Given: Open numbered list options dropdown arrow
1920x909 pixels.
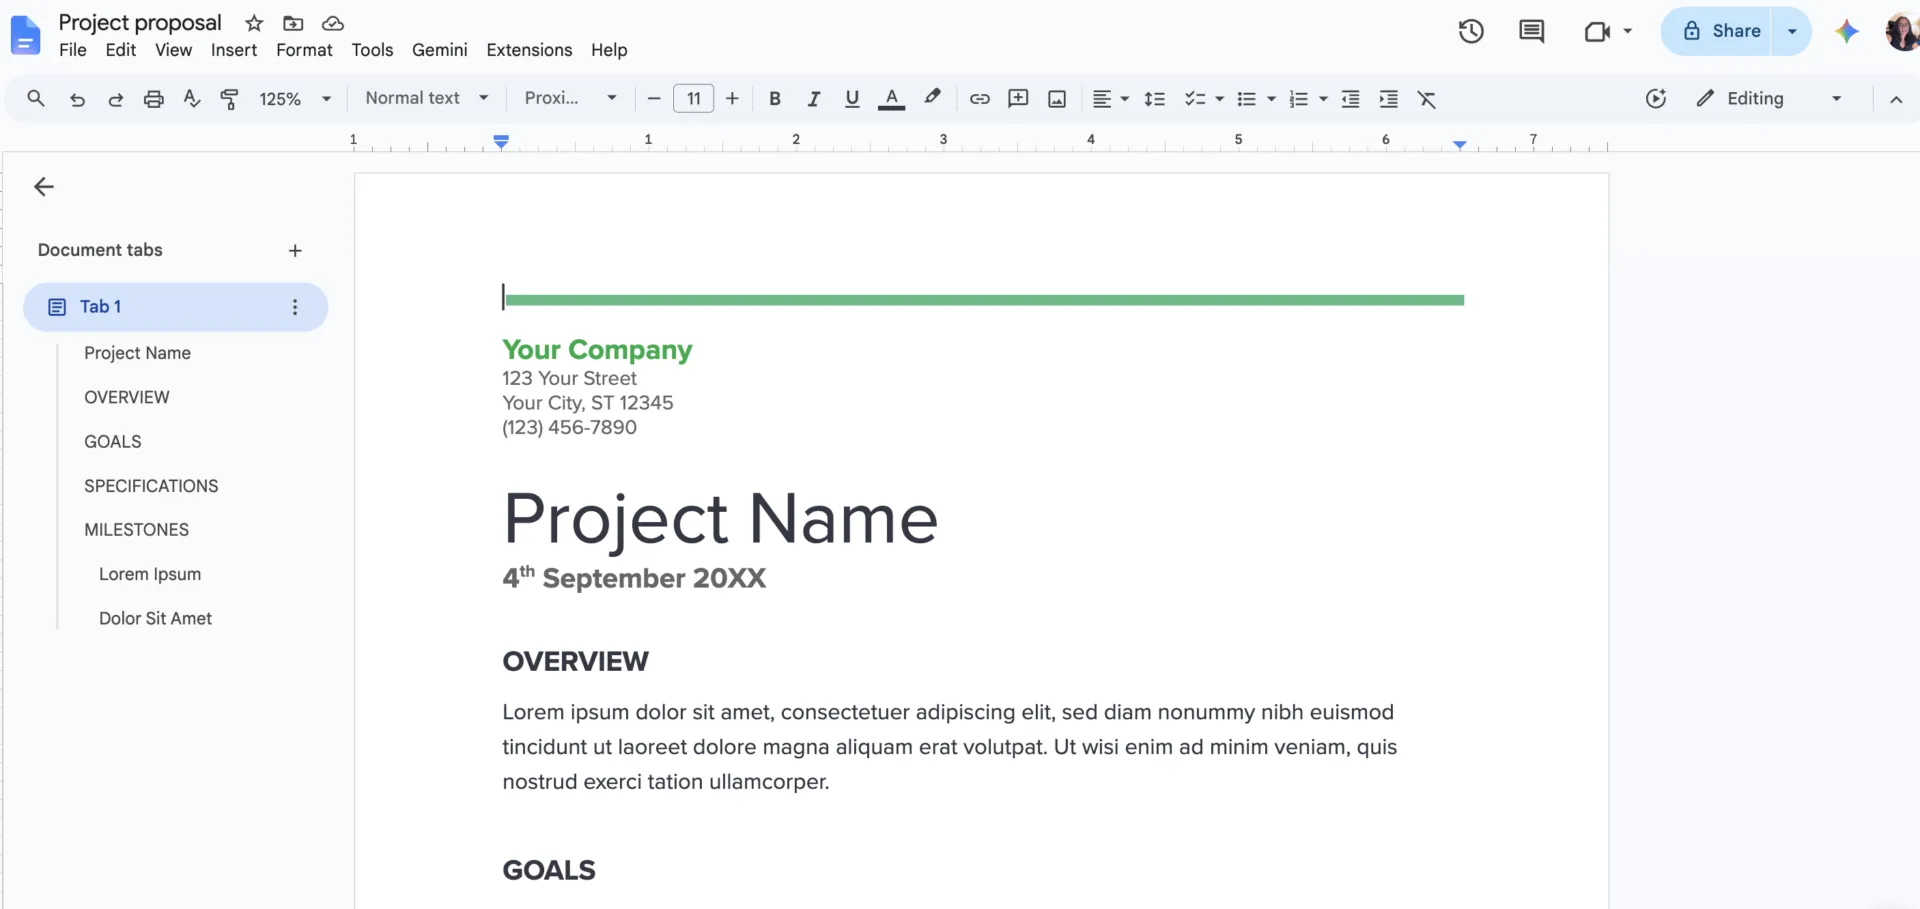Looking at the screenshot, I should tap(1323, 99).
